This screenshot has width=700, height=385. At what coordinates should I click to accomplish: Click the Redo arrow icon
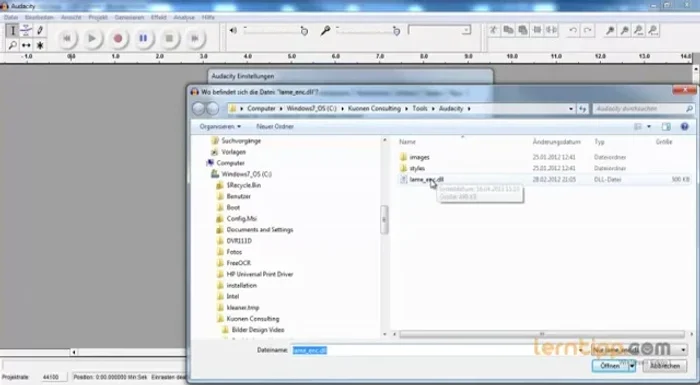pos(588,30)
